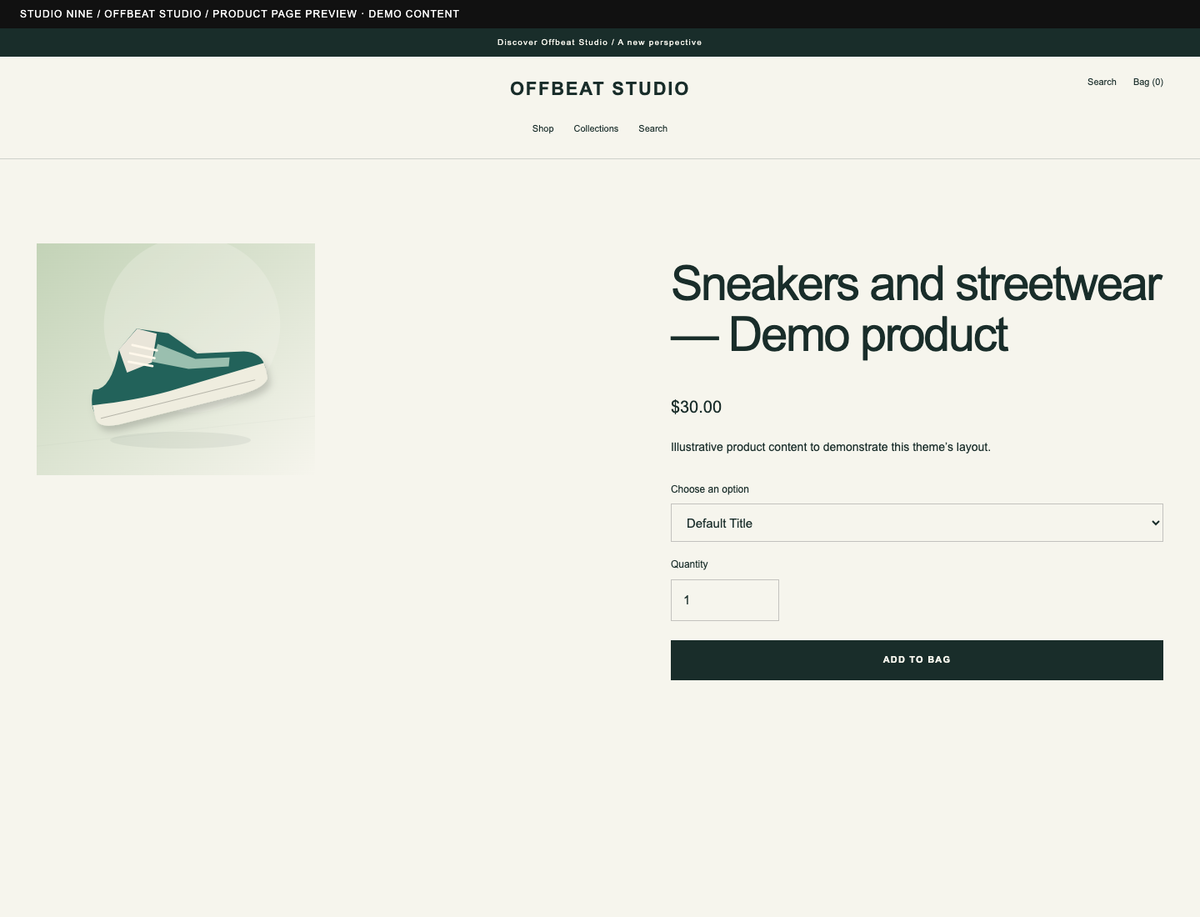1200x917 pixels.
Task: Click the Search link beside the Bag link
Action: (1102, 82)
